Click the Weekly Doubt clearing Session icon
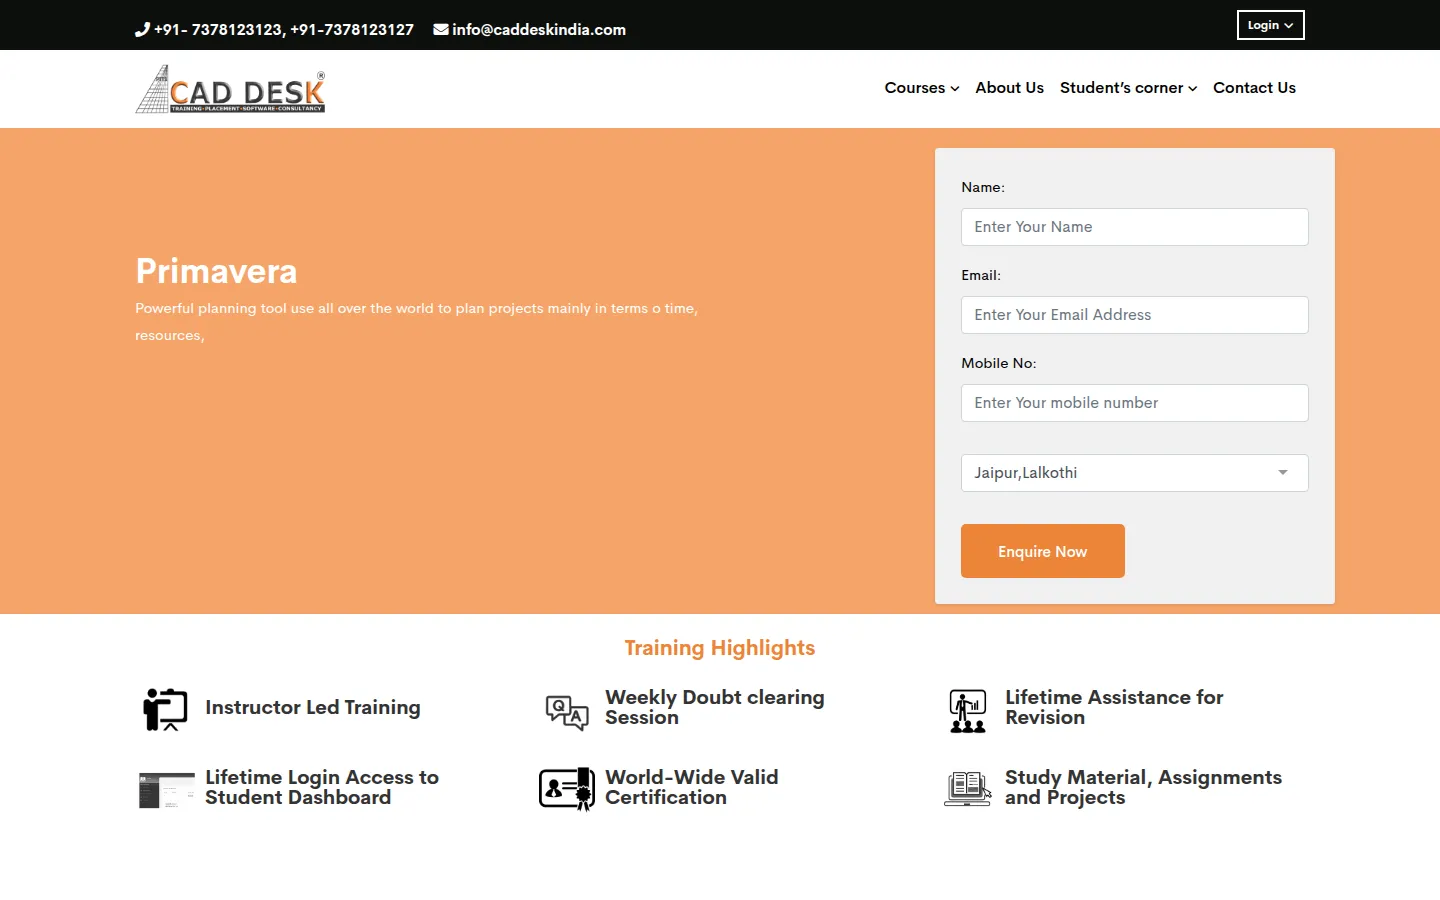Image resolution: width=1440 pixels, height=900 pixels. pyautogui.click(x=567, y=712)
